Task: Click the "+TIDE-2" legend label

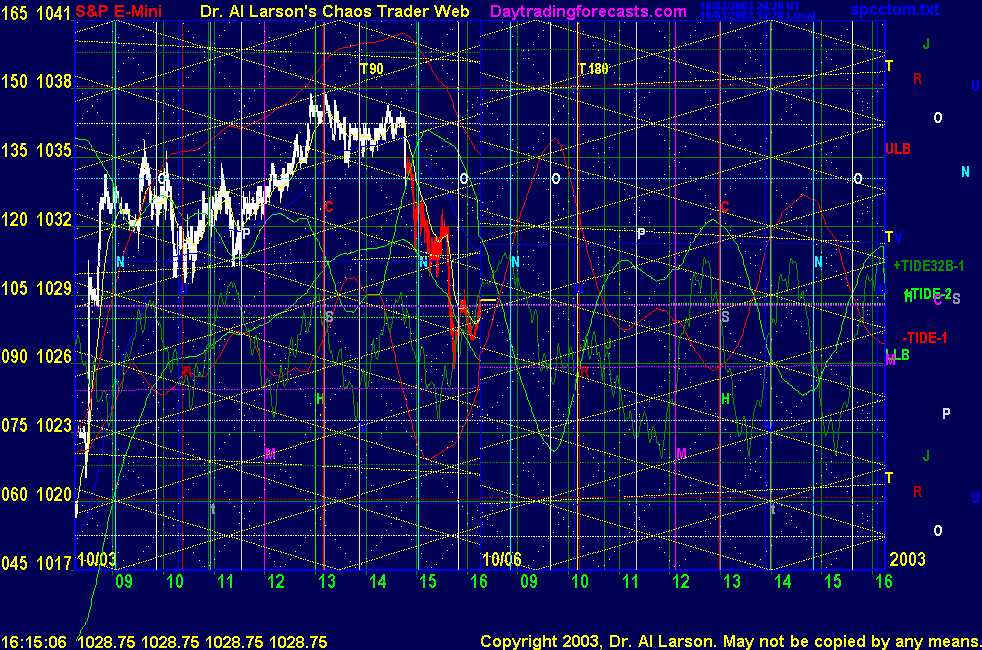Action: coord(927,294)
